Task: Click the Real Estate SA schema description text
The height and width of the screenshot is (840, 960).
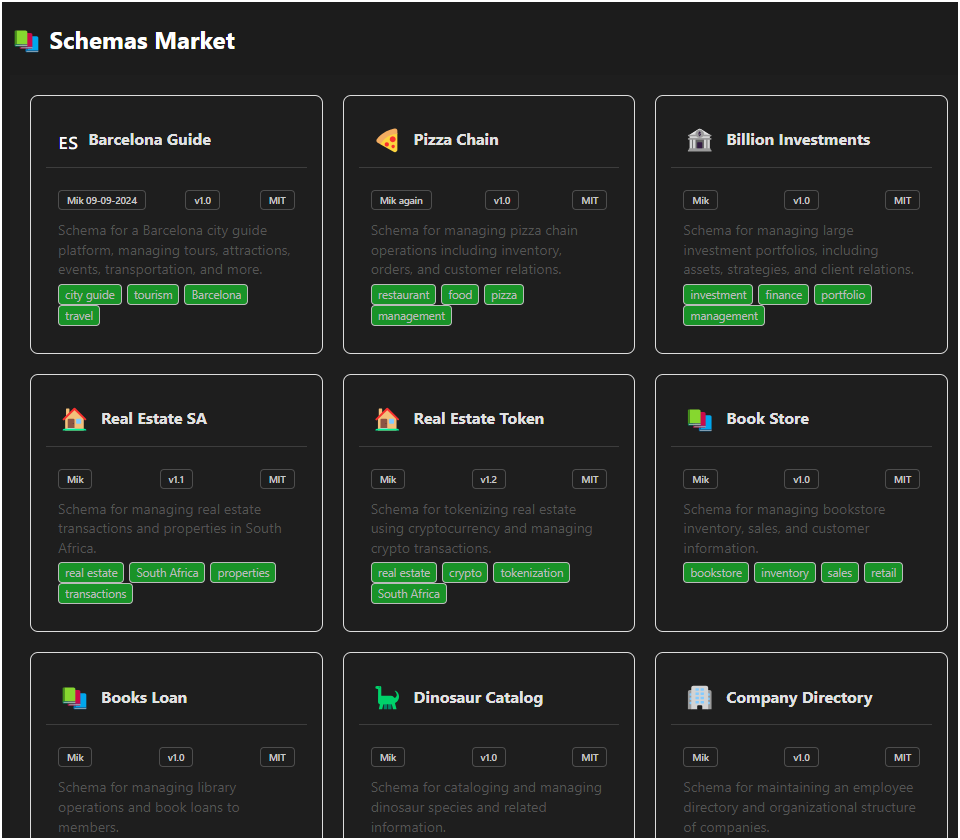Action: click(x=170, y=529)
